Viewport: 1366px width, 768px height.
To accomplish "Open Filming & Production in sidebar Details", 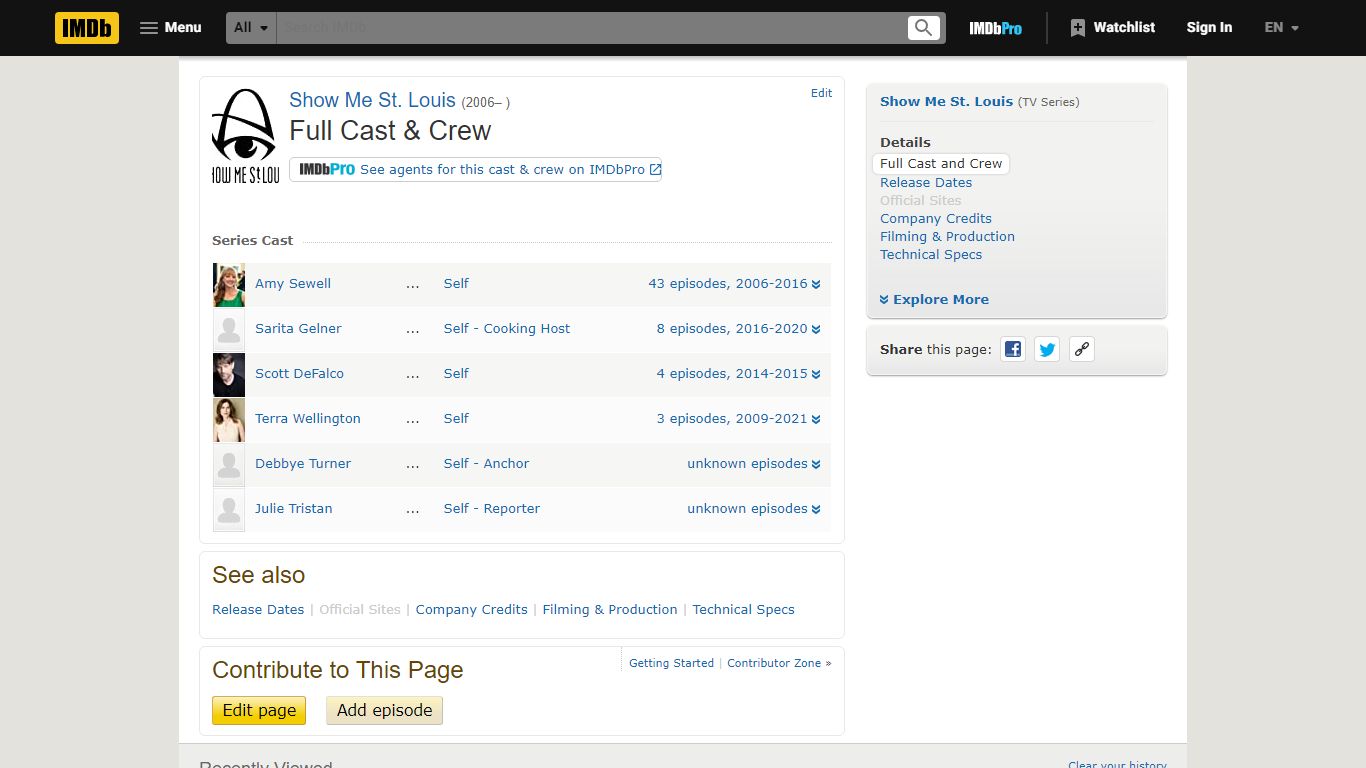I will click(x=947, y=237).
